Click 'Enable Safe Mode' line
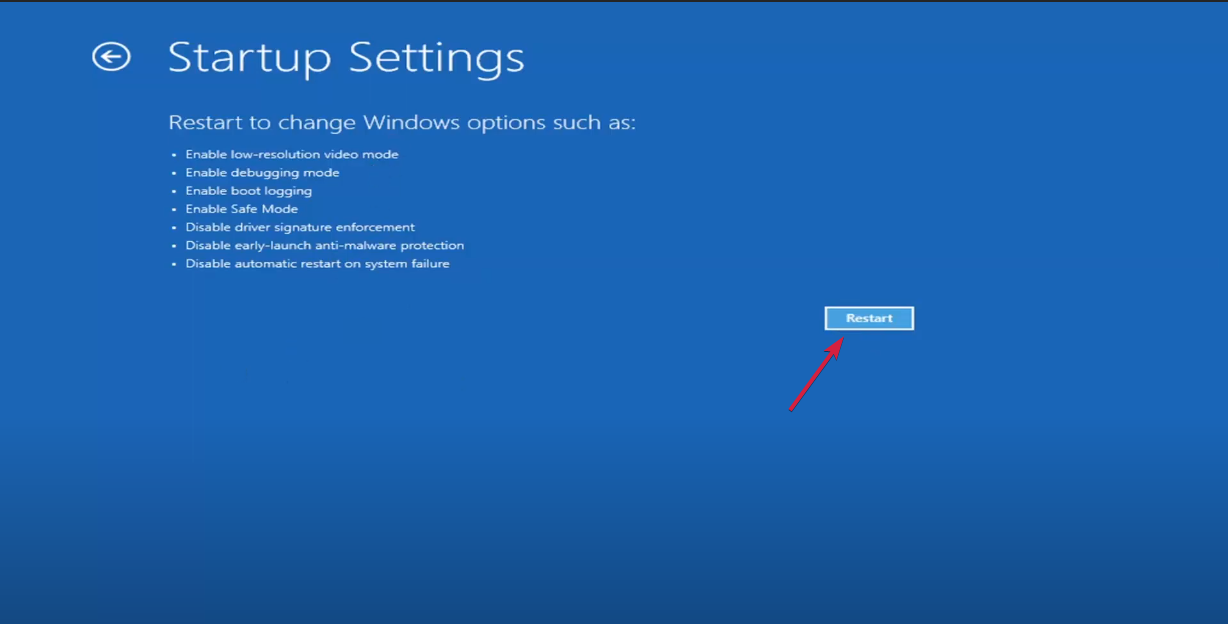The image size is (1228, 624). 242,209
